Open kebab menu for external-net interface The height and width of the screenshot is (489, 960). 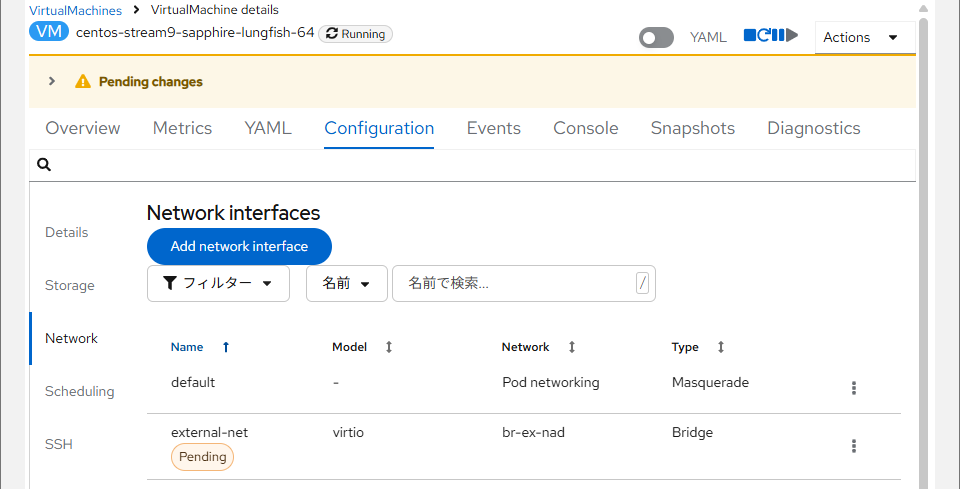tap(853, 446)
